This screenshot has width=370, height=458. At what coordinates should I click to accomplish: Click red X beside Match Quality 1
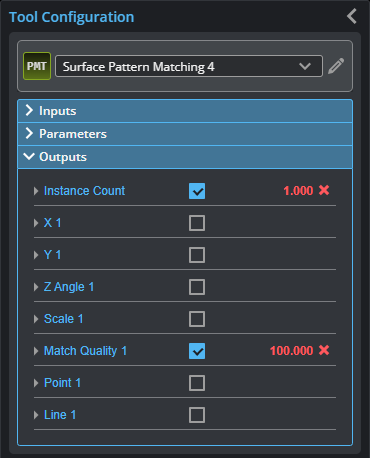pos(324,350)
